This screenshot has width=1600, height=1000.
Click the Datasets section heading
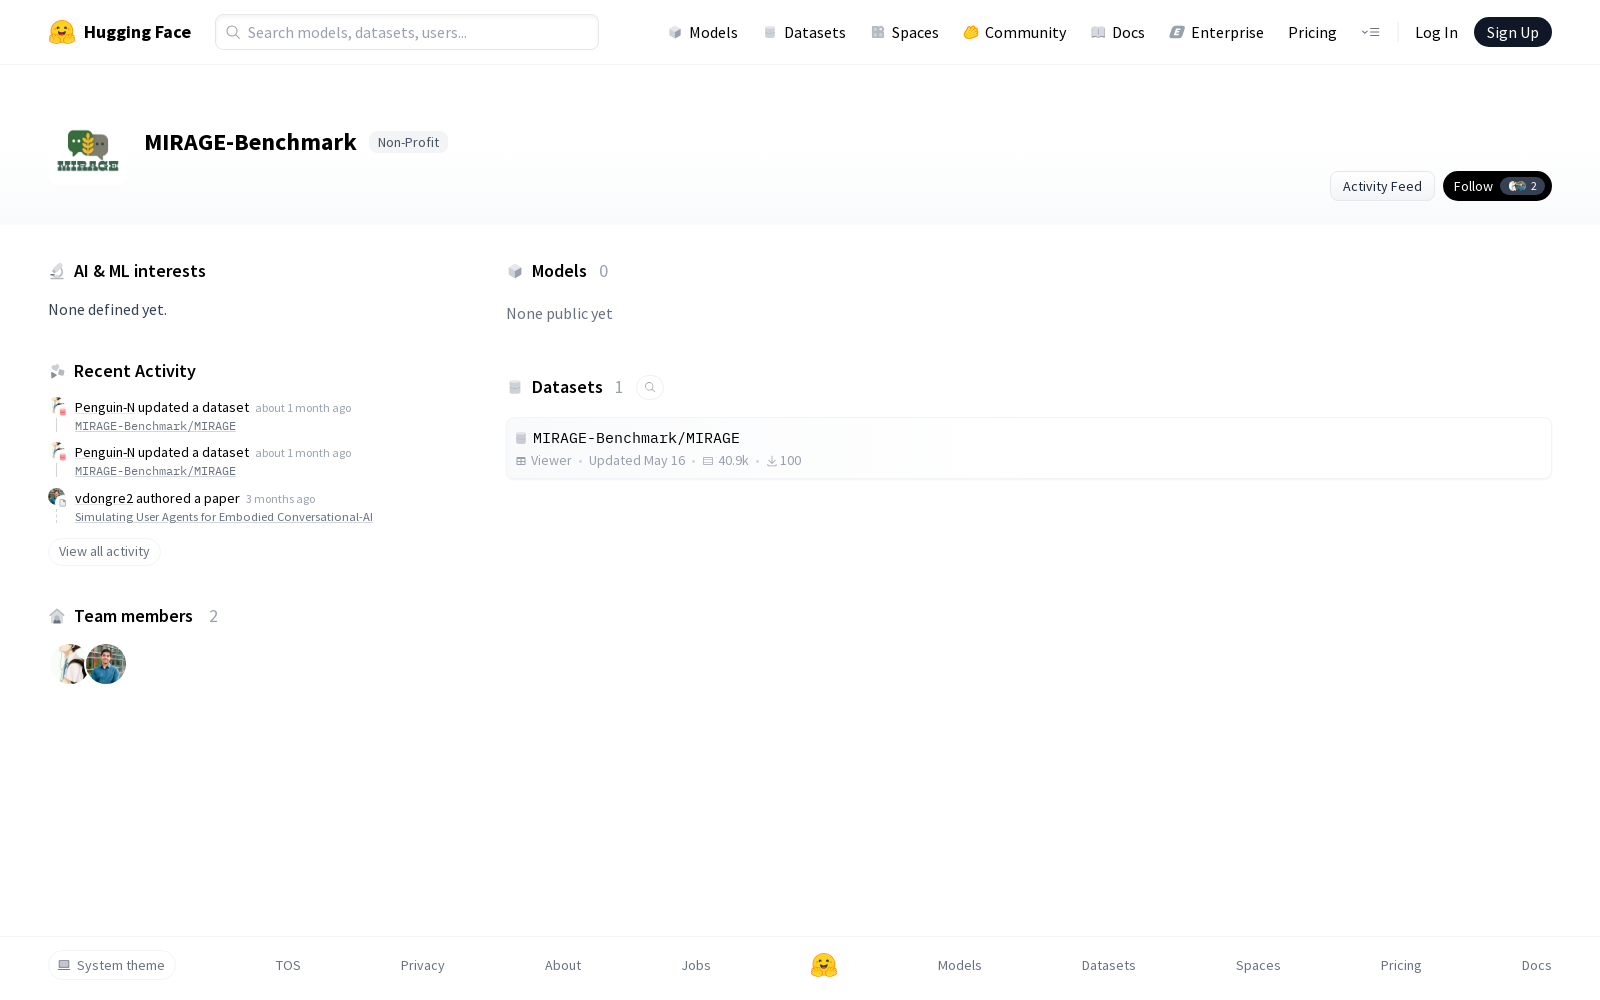tap(567, 387)
